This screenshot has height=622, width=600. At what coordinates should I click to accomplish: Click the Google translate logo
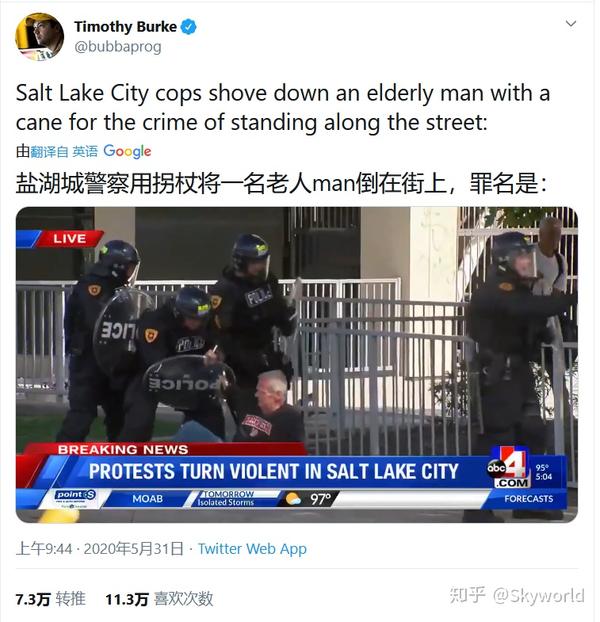coord(127,151)
